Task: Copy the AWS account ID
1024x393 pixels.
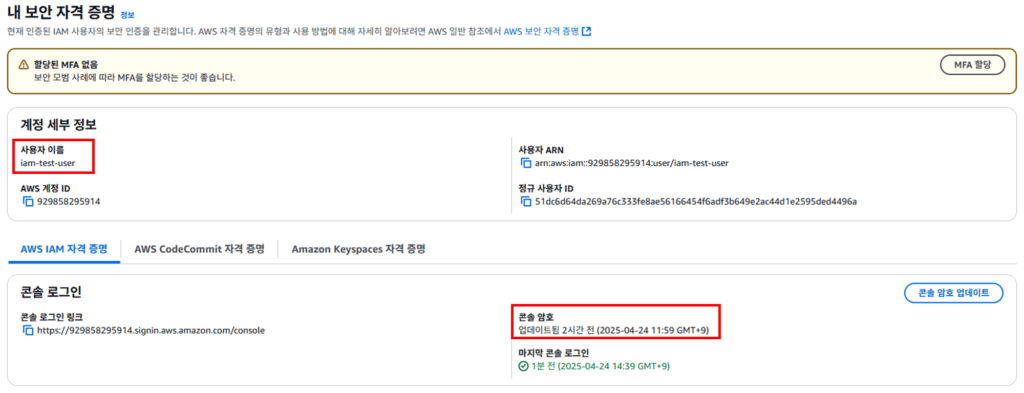Action: (x=27, y=201)
